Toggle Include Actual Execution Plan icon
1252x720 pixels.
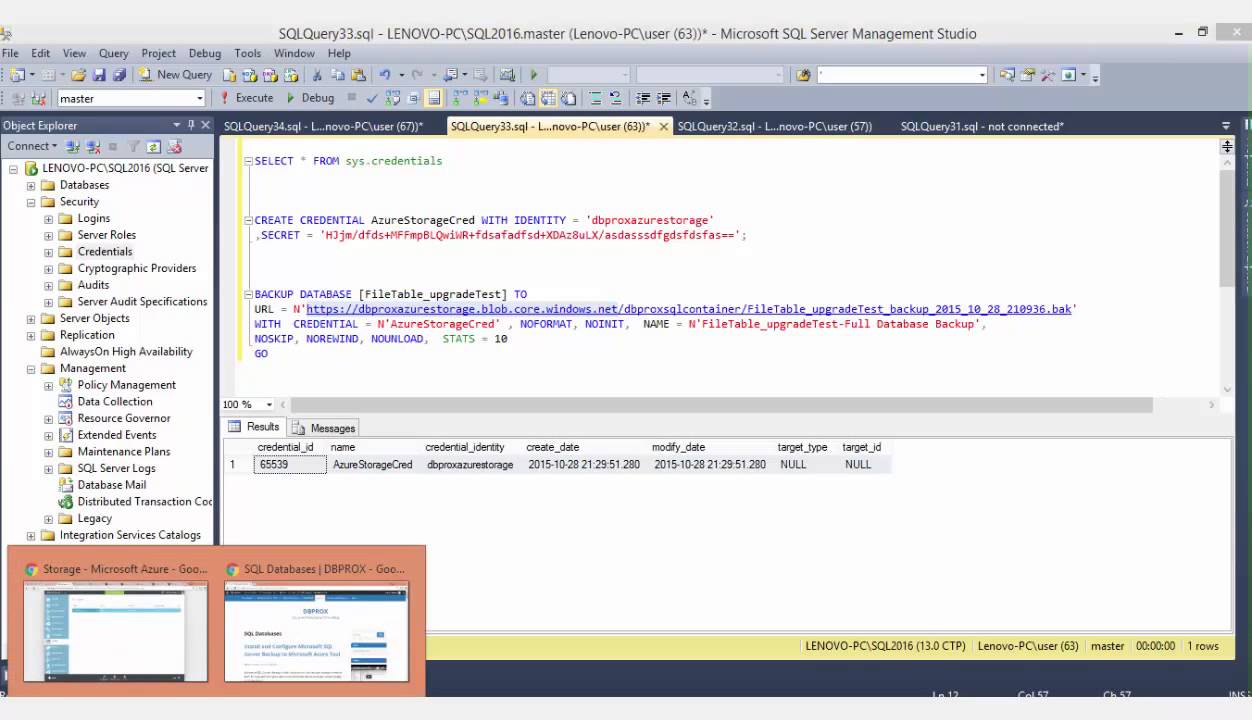(460, 98)
